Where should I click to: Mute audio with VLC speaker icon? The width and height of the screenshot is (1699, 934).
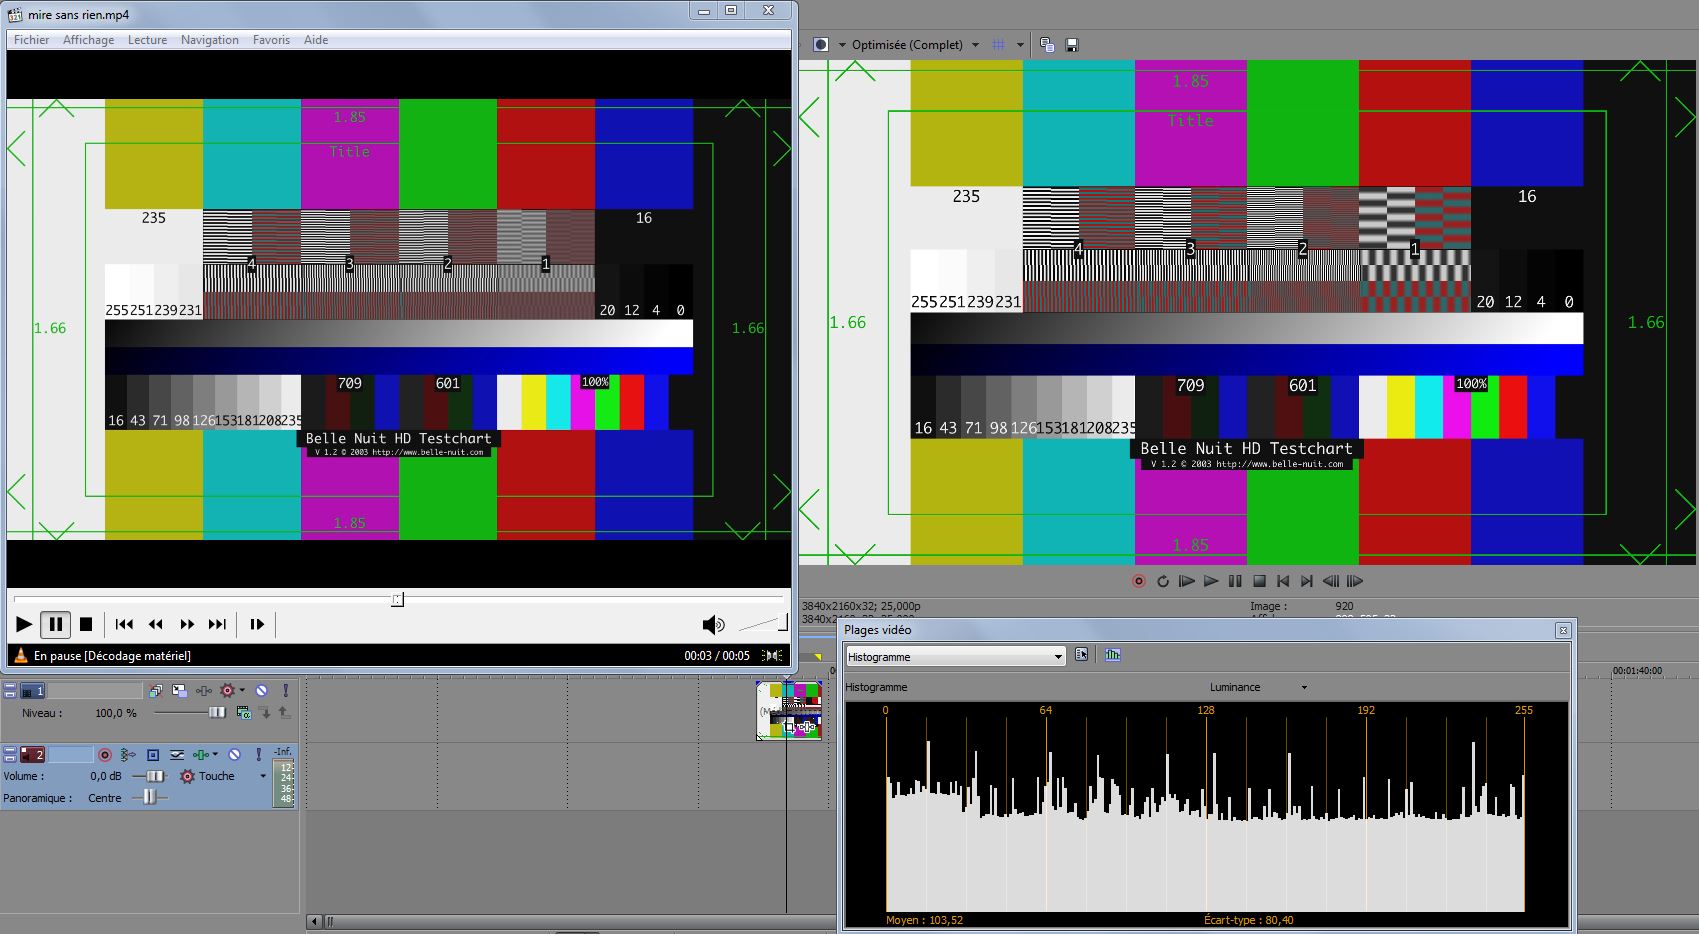[x=713, y=625]
